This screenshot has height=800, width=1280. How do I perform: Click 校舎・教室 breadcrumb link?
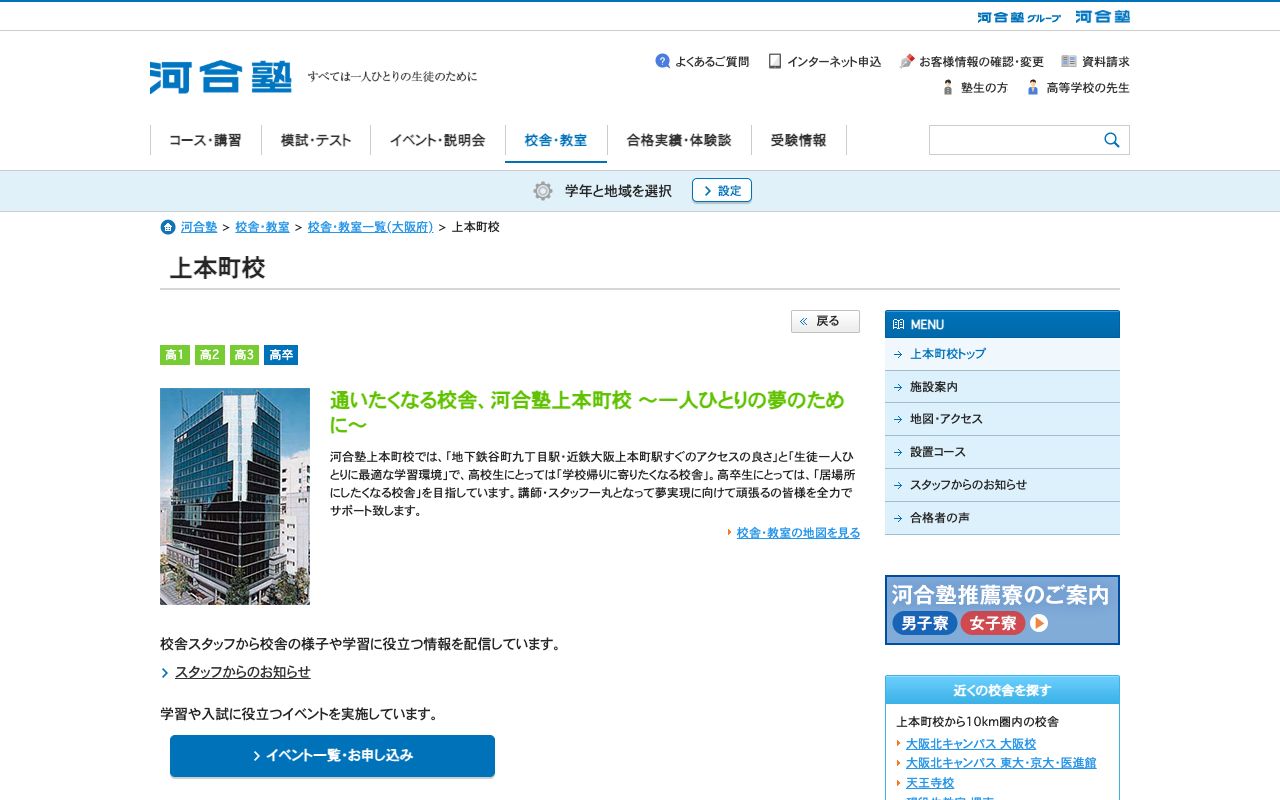pos(262,227)
